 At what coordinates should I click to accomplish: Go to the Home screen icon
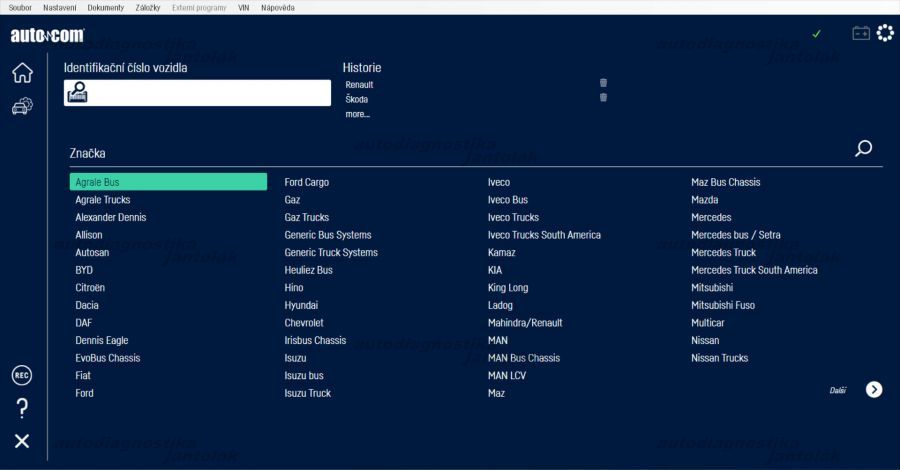[x=22, y=73]
